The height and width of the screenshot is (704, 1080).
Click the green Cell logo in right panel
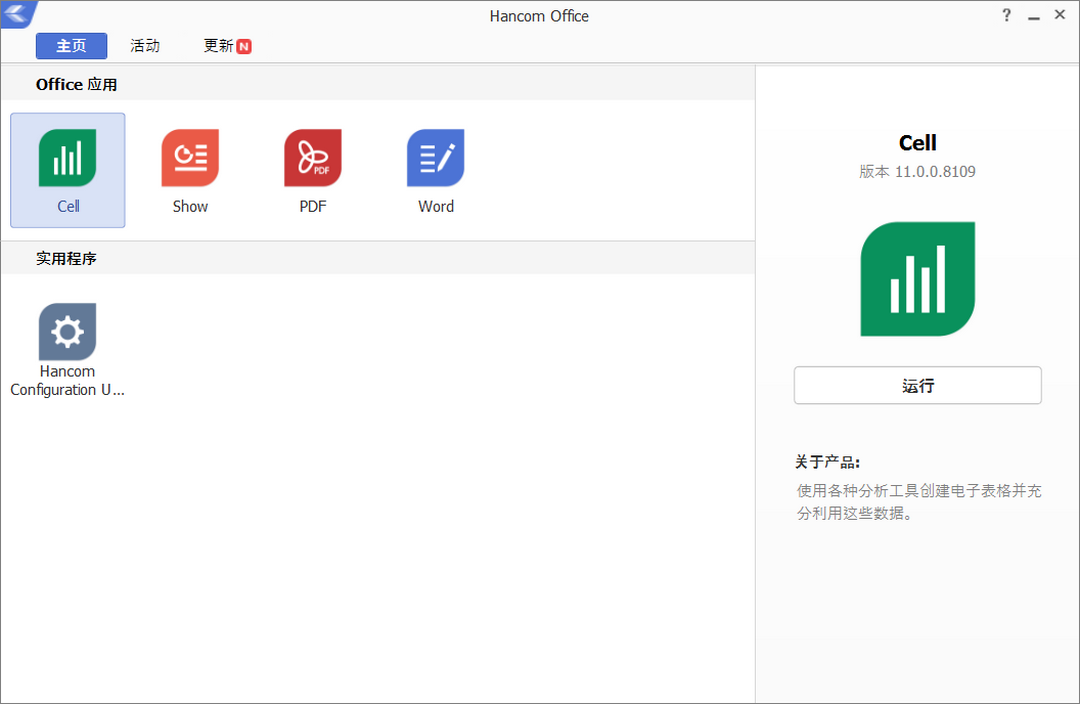[x=917, y=278]
